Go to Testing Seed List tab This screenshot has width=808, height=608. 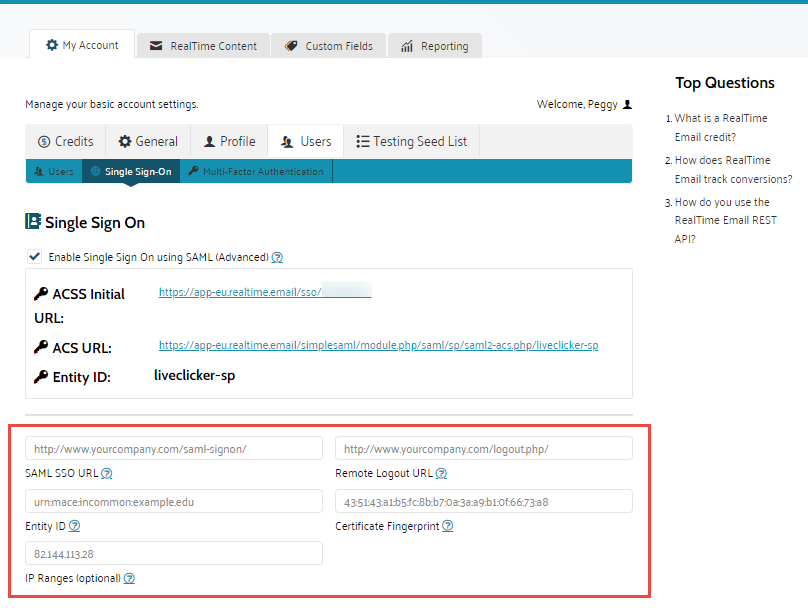(411, 142)
